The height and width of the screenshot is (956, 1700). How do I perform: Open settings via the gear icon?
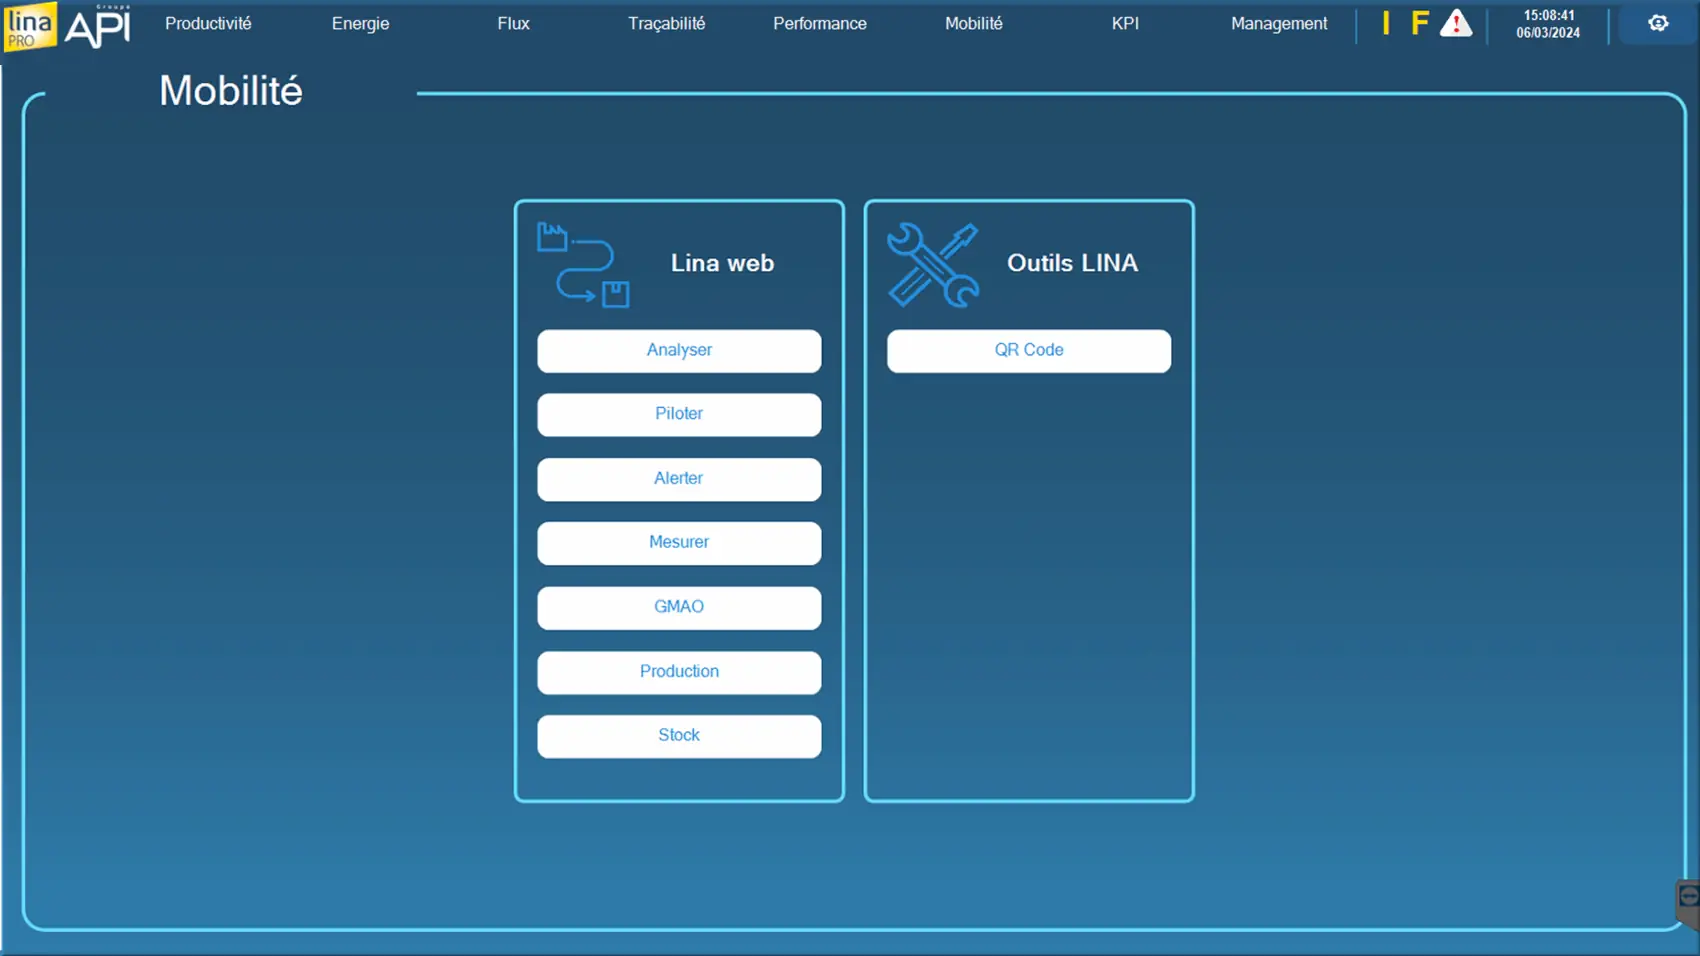[x=1658, y=23]
